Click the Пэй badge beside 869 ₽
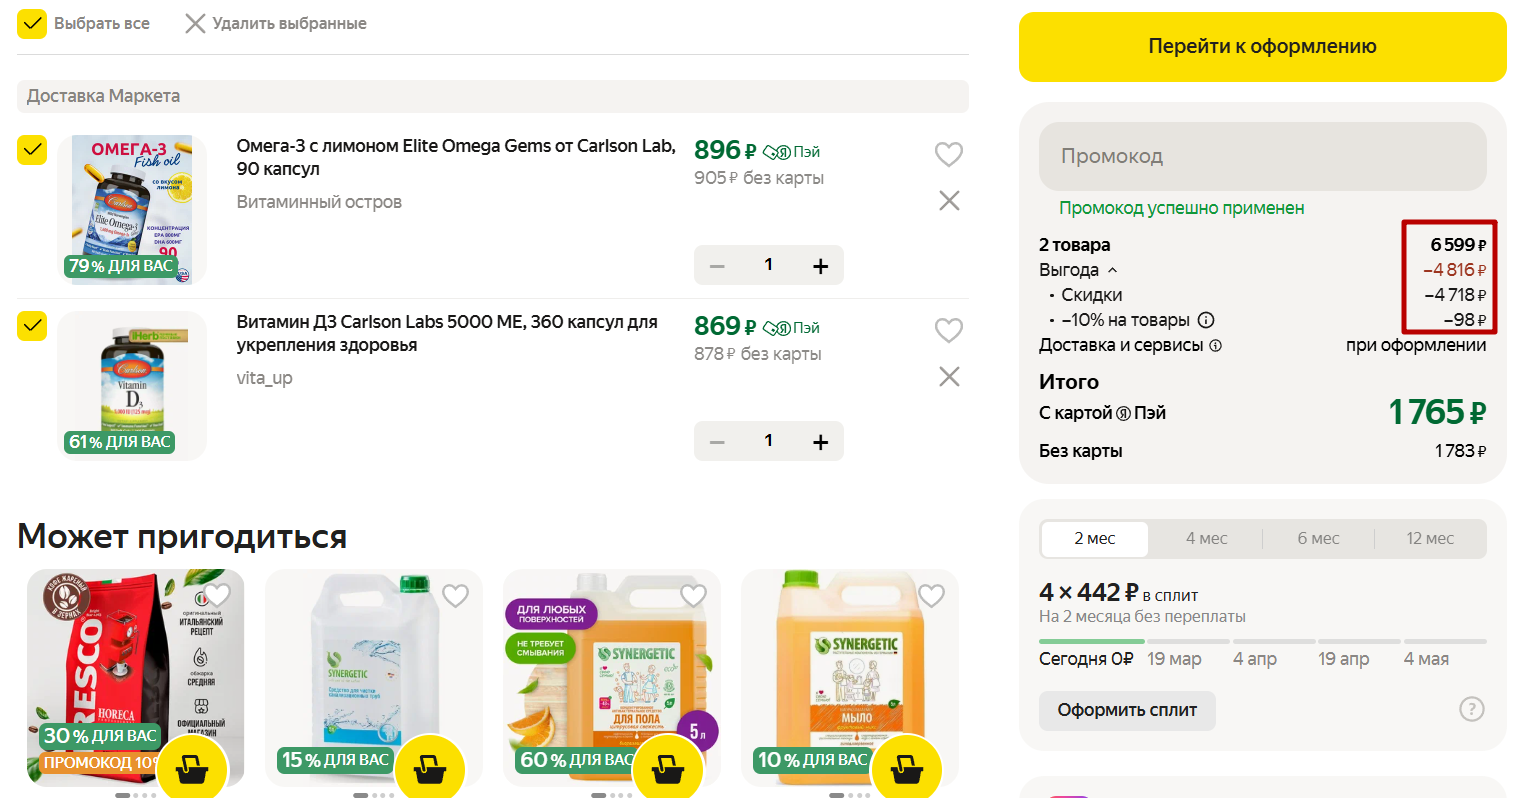This screenshot has width=1532, height=798. point(791,328)
